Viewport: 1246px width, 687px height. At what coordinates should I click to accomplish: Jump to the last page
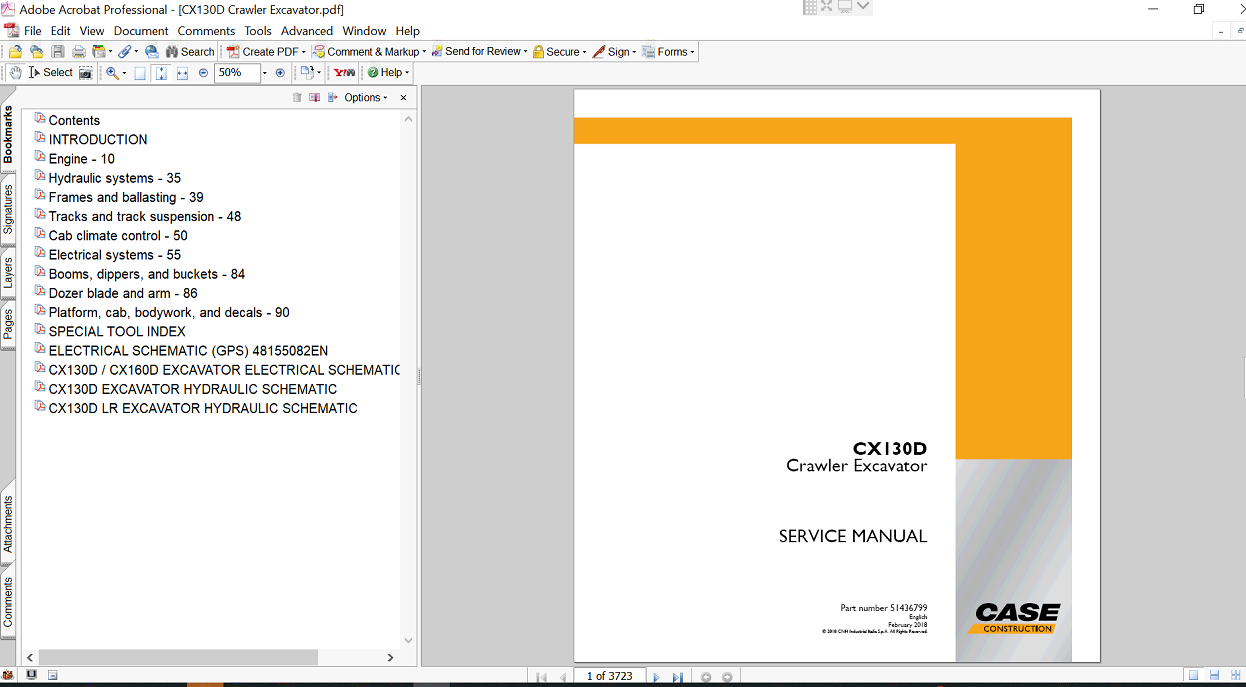click(677, 677)
